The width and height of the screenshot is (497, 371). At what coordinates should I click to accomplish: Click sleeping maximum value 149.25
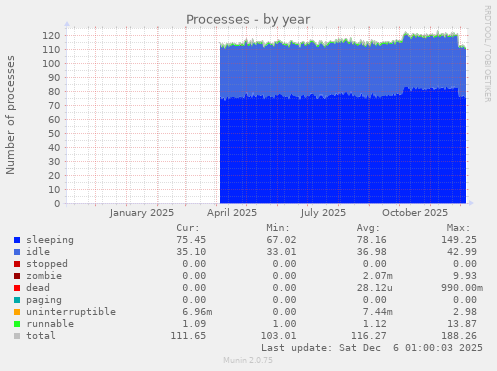click(x=459, y=240)
